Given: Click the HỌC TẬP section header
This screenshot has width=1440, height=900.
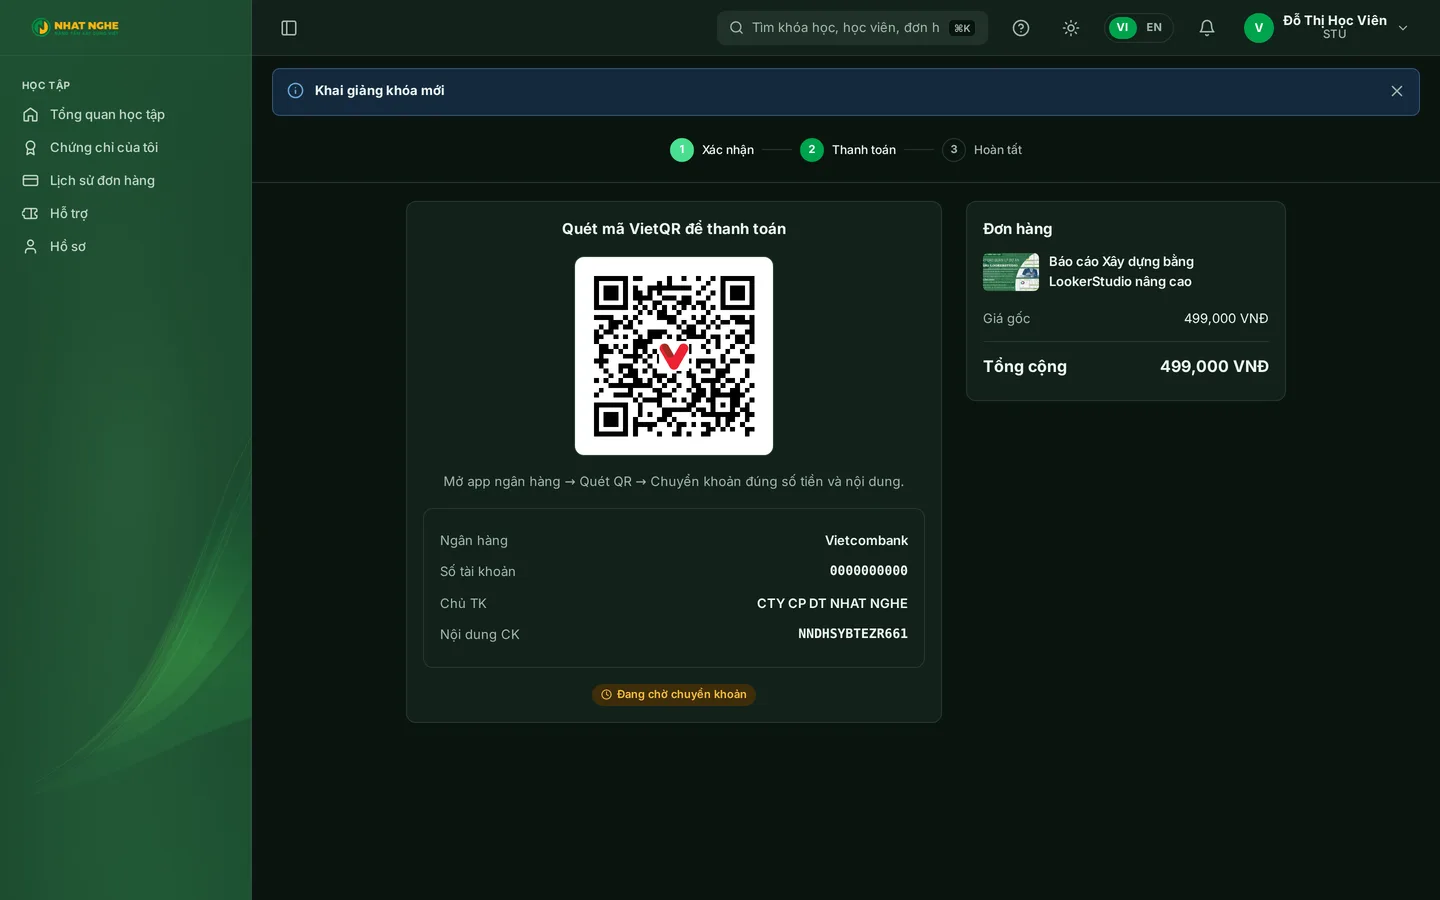Looking at the screenshot, I should (46, 86).
